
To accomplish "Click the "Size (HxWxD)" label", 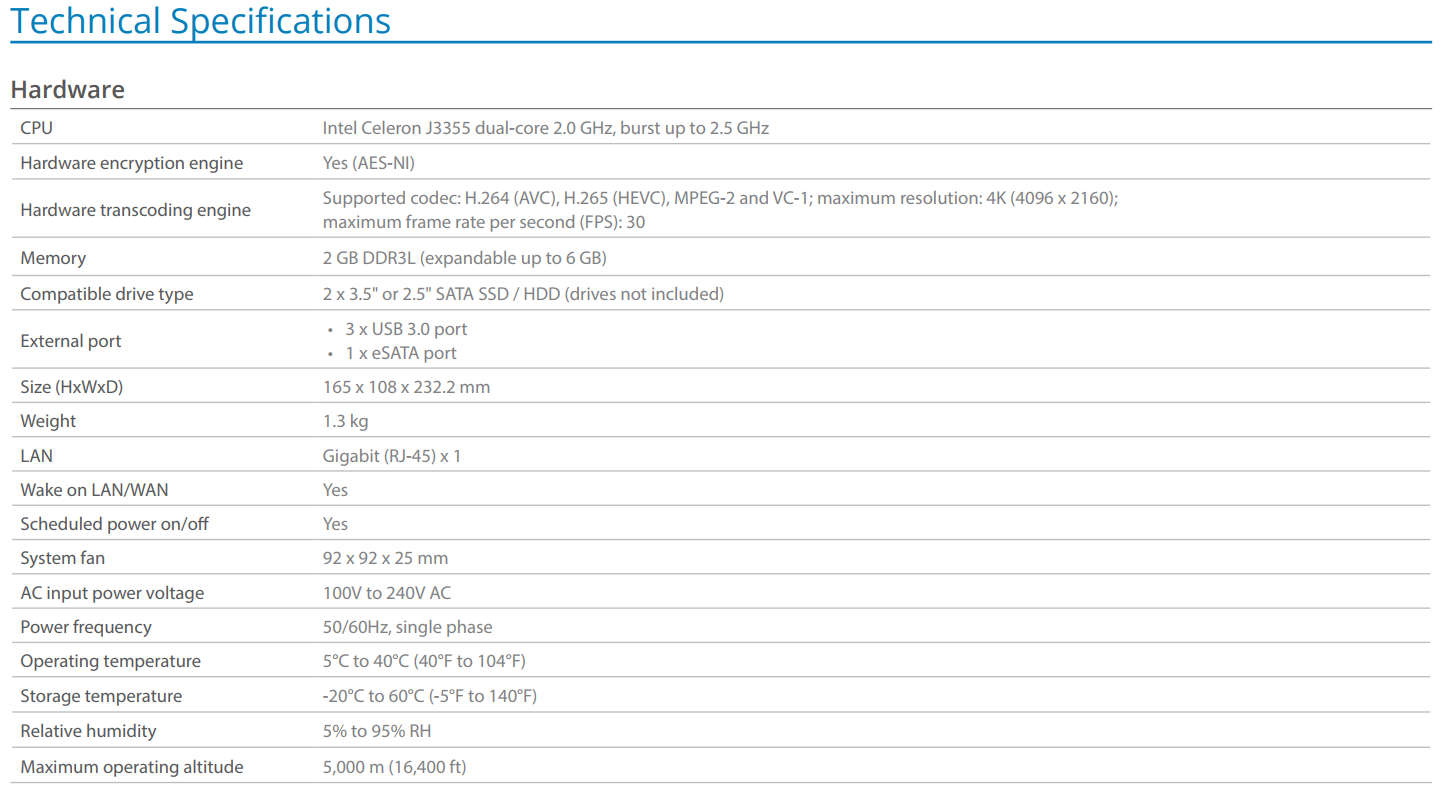I will click(x=72, y=387).
